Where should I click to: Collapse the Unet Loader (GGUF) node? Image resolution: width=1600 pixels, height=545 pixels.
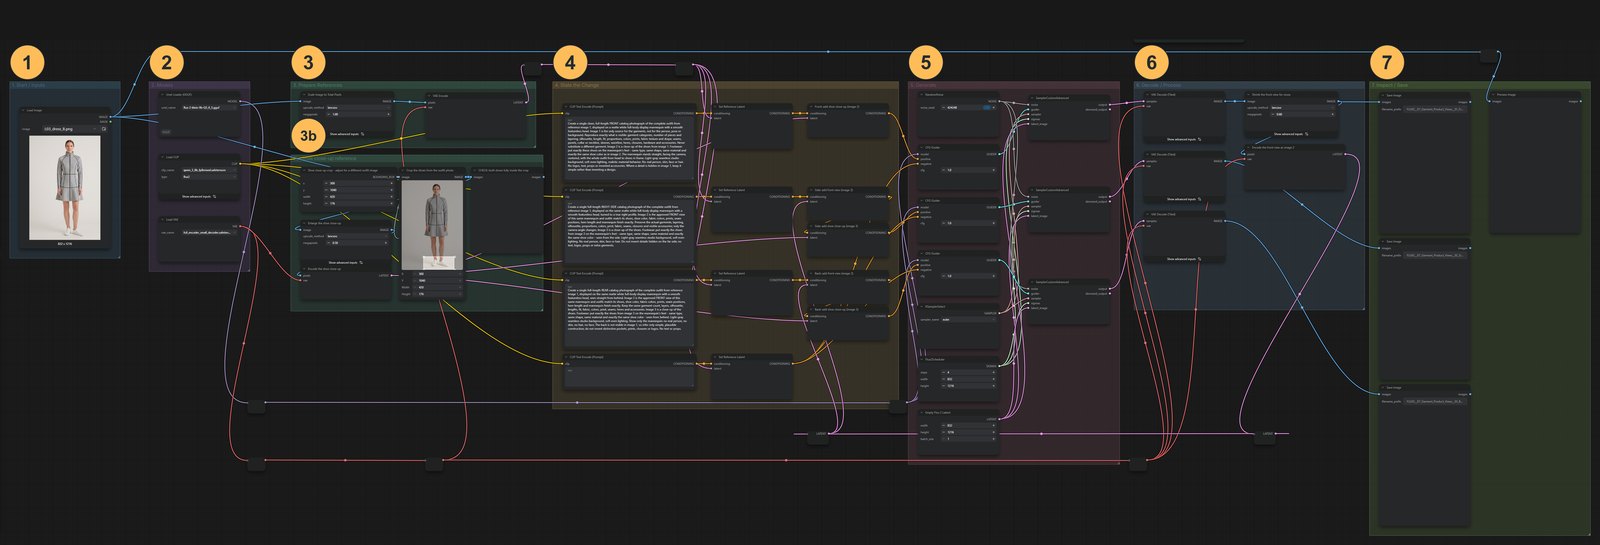(x=163, y=95)
